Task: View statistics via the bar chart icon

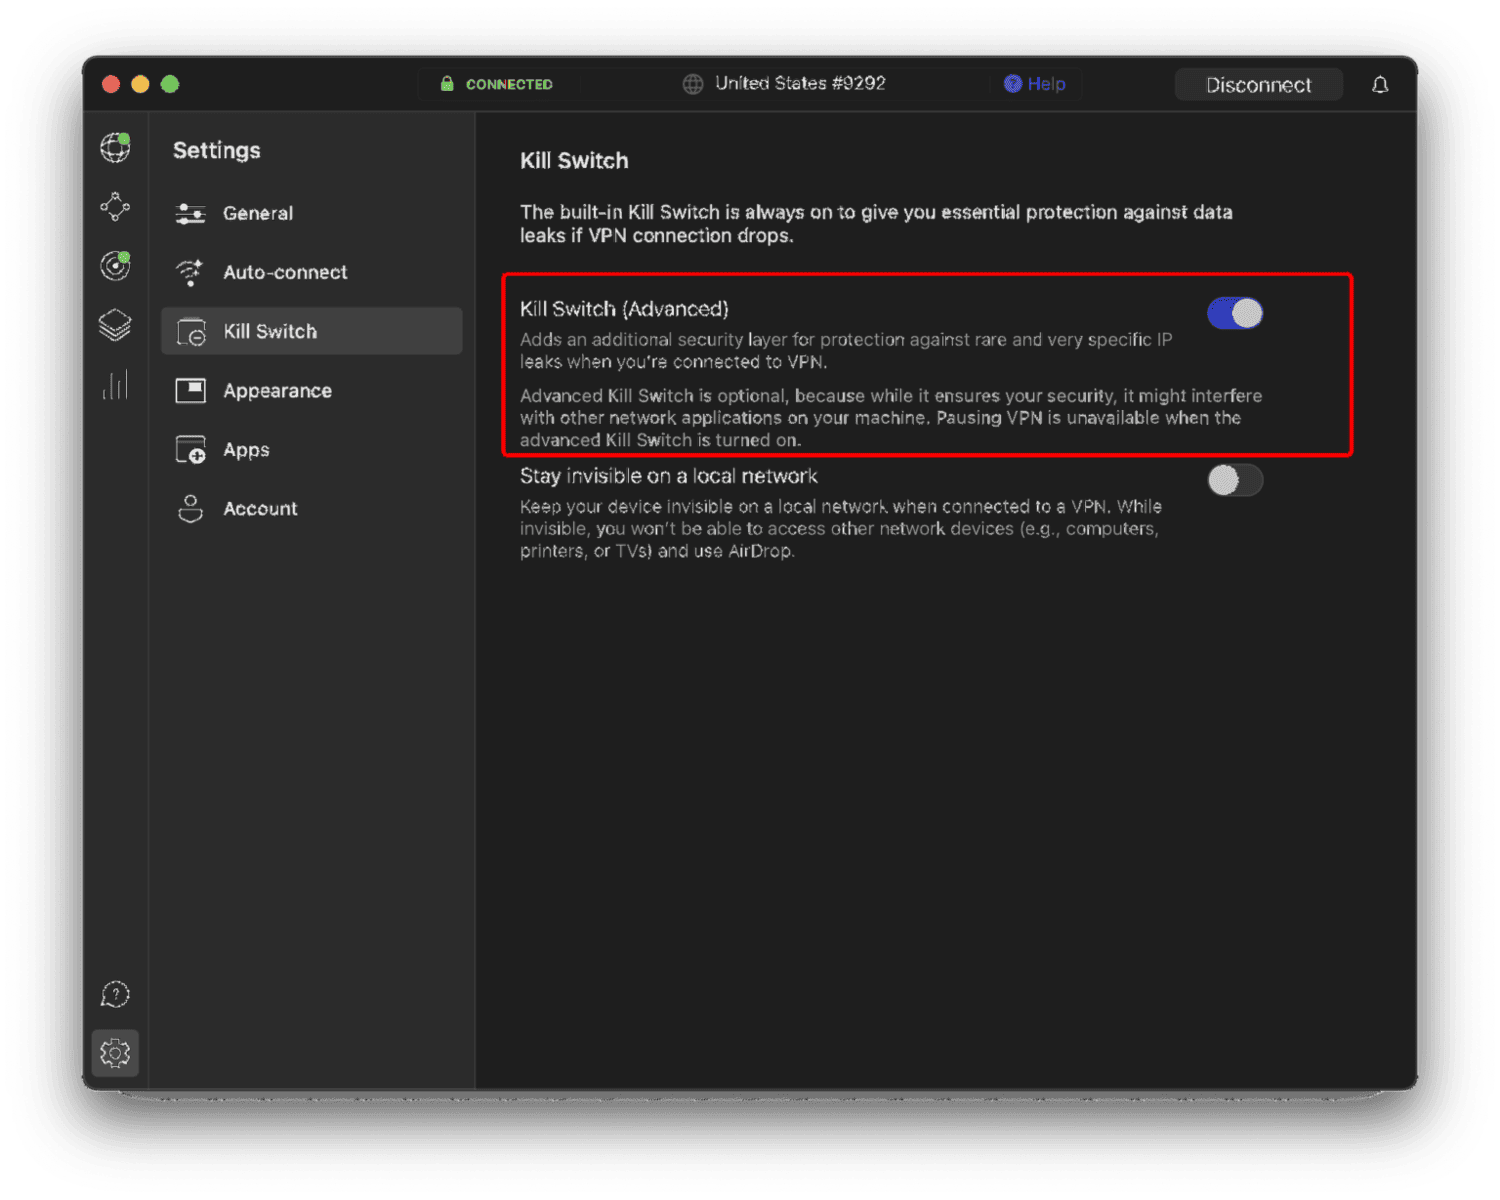Action: point(115,384)
